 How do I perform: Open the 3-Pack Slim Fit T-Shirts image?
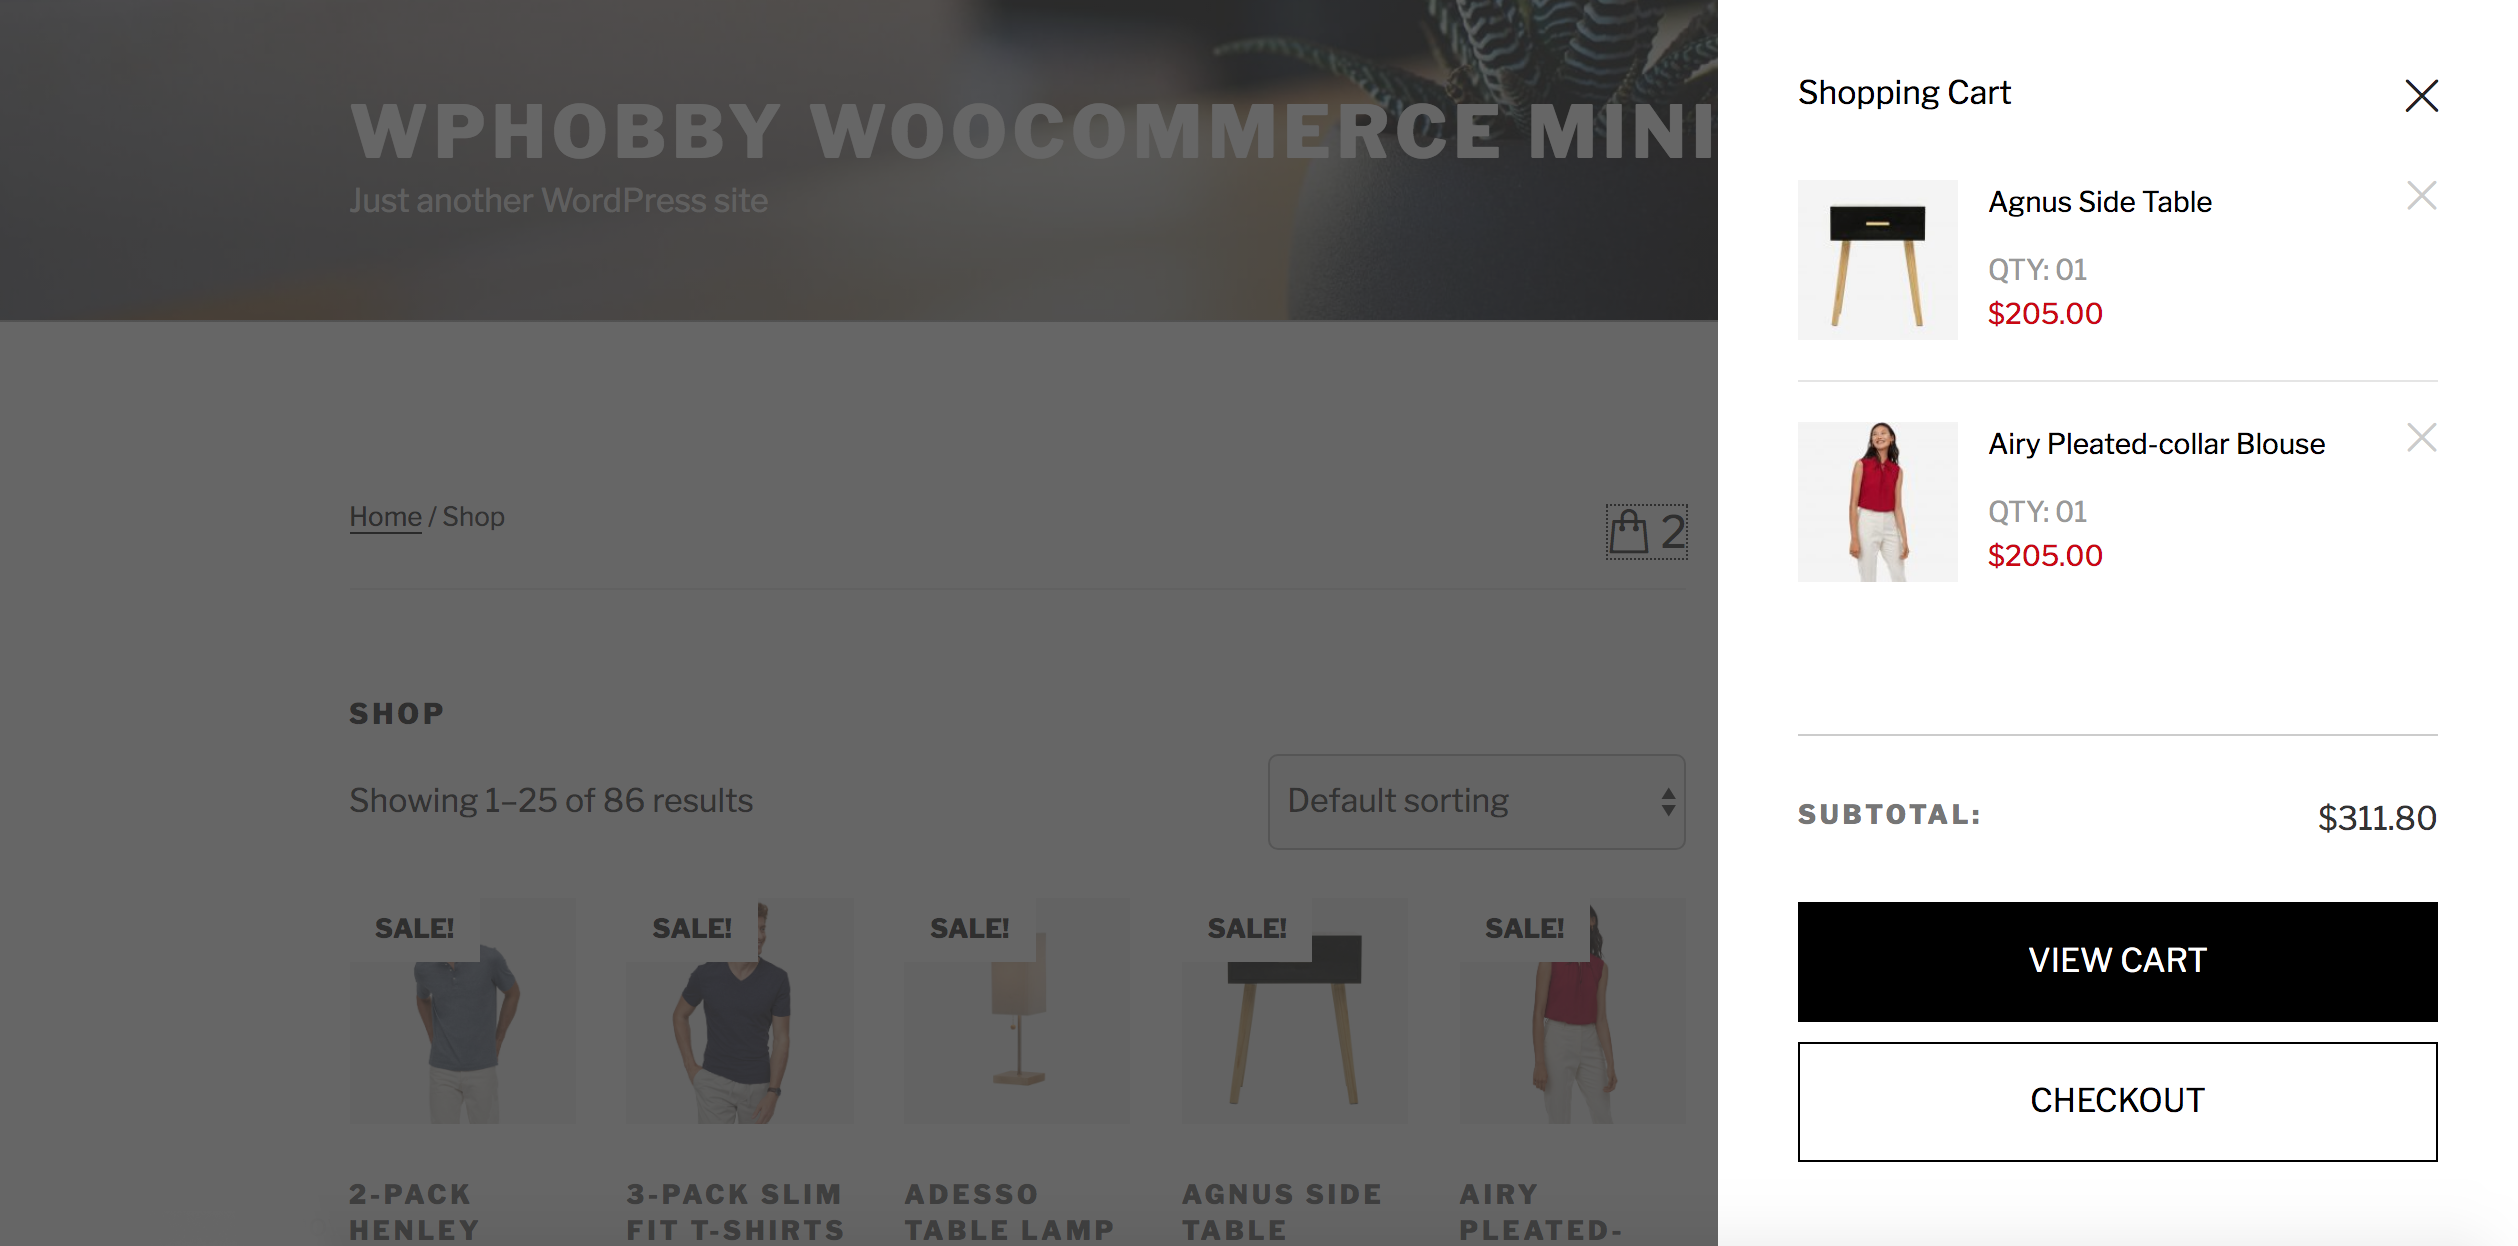pyautogui.click(x=739, y=1011)
